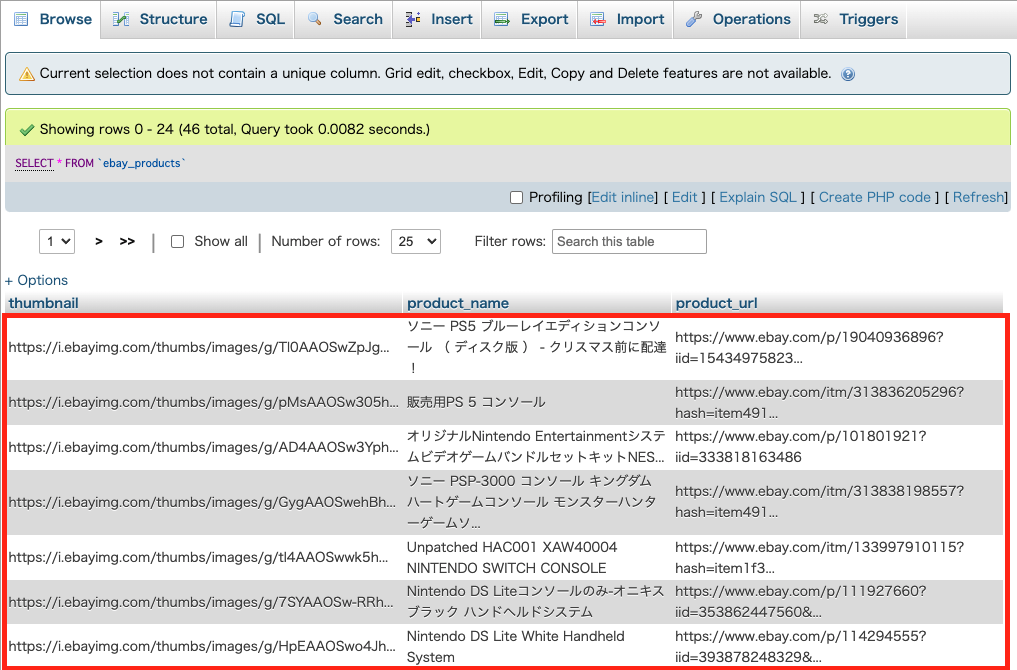The width and height of the screenshot is (1017, 670).
Task: Click the Search magnifier icon
Action: (315, 19)
